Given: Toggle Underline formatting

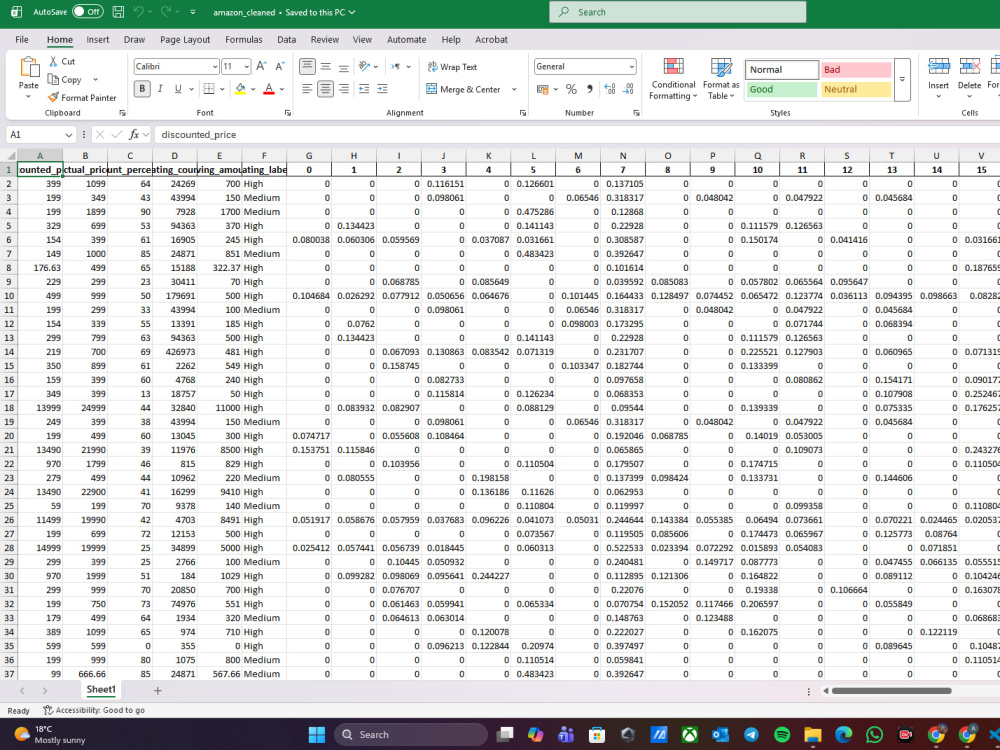Looking at the screenshot, I should 178,89.
